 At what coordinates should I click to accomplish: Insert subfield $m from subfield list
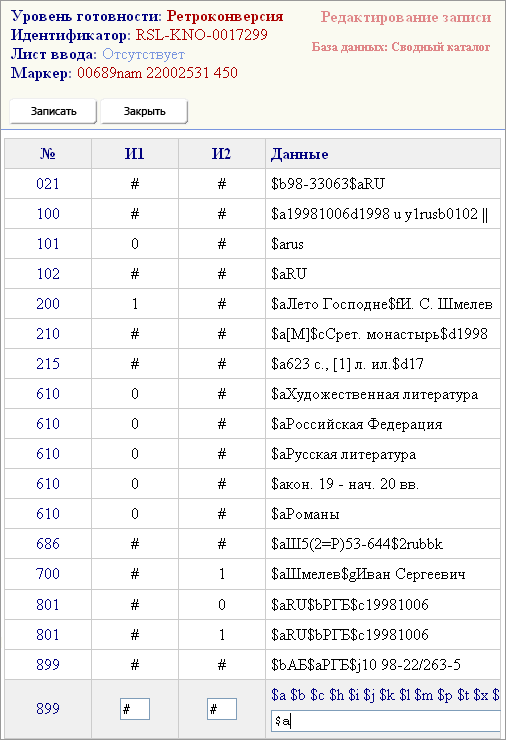tap(423, 695)
